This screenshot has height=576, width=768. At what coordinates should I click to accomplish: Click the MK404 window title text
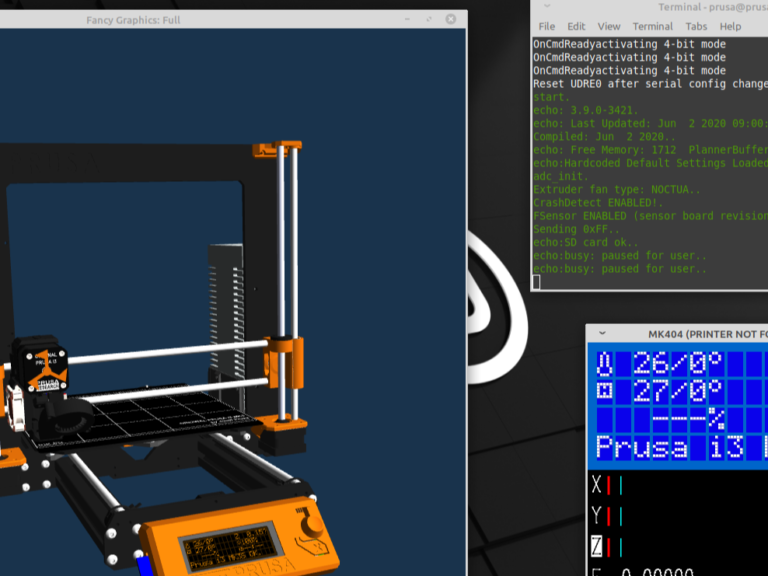click(708, 334)
